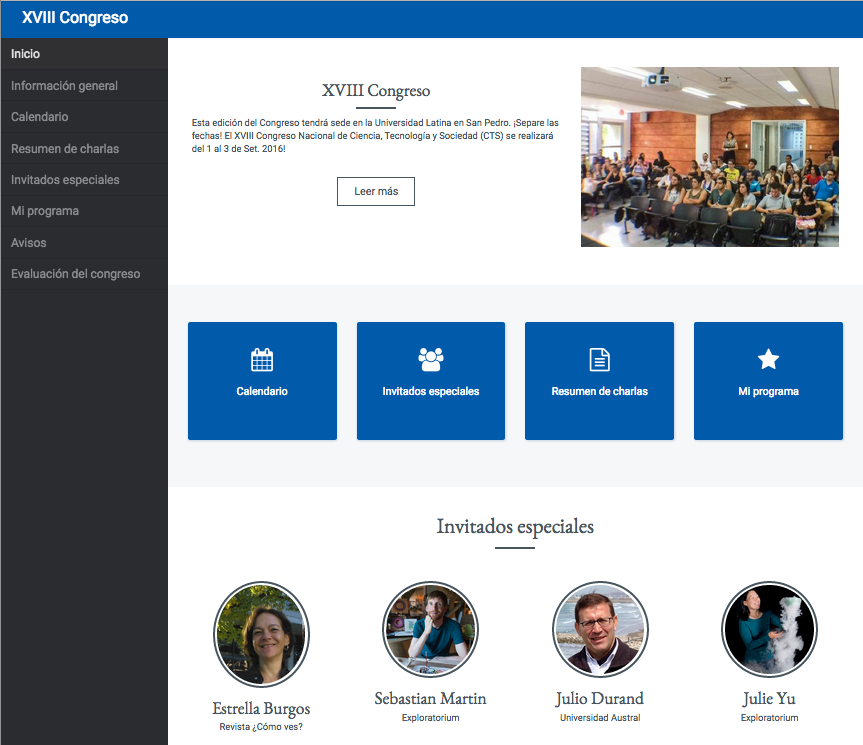Select Inicio in the sidebar
This screenshot has width=863, height=745.
(26, 54)
